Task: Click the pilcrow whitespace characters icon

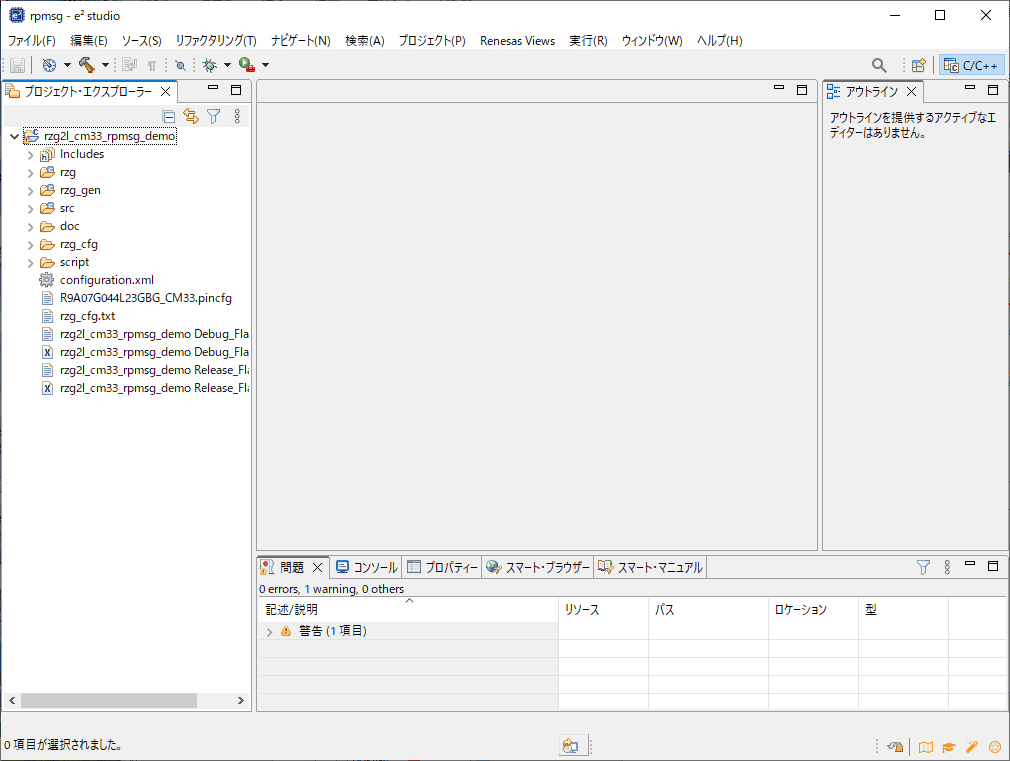Action: [x=152, y=65]
